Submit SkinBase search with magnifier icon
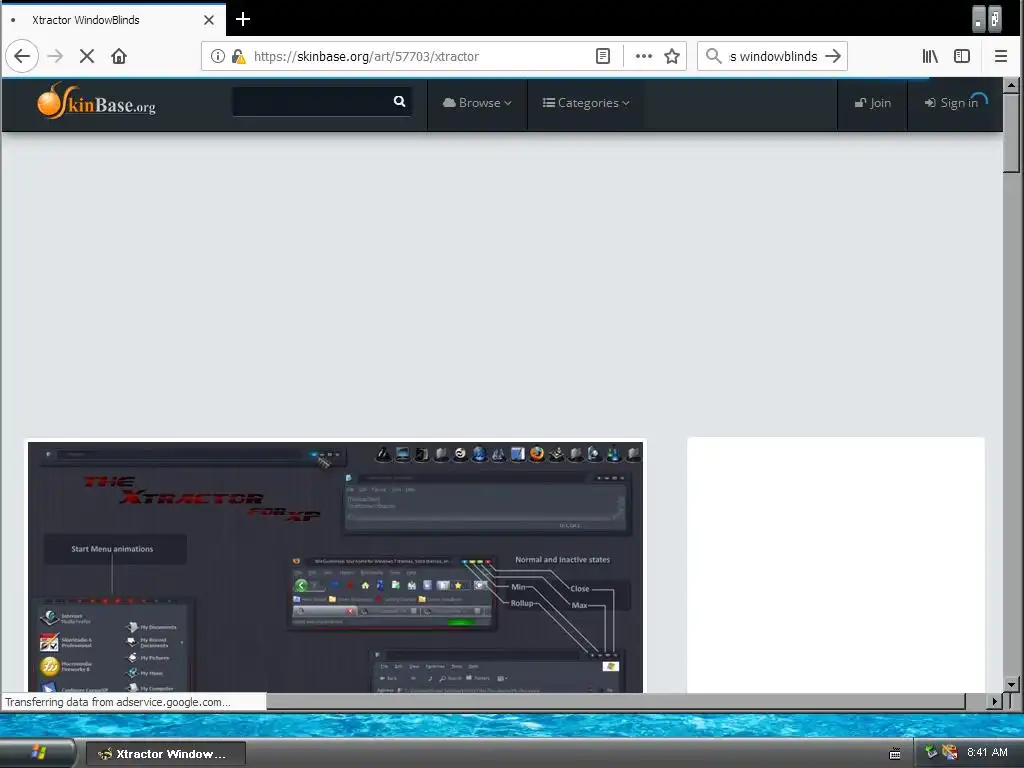The height and width of the screenshot is (768, 1024). [400, 101]
